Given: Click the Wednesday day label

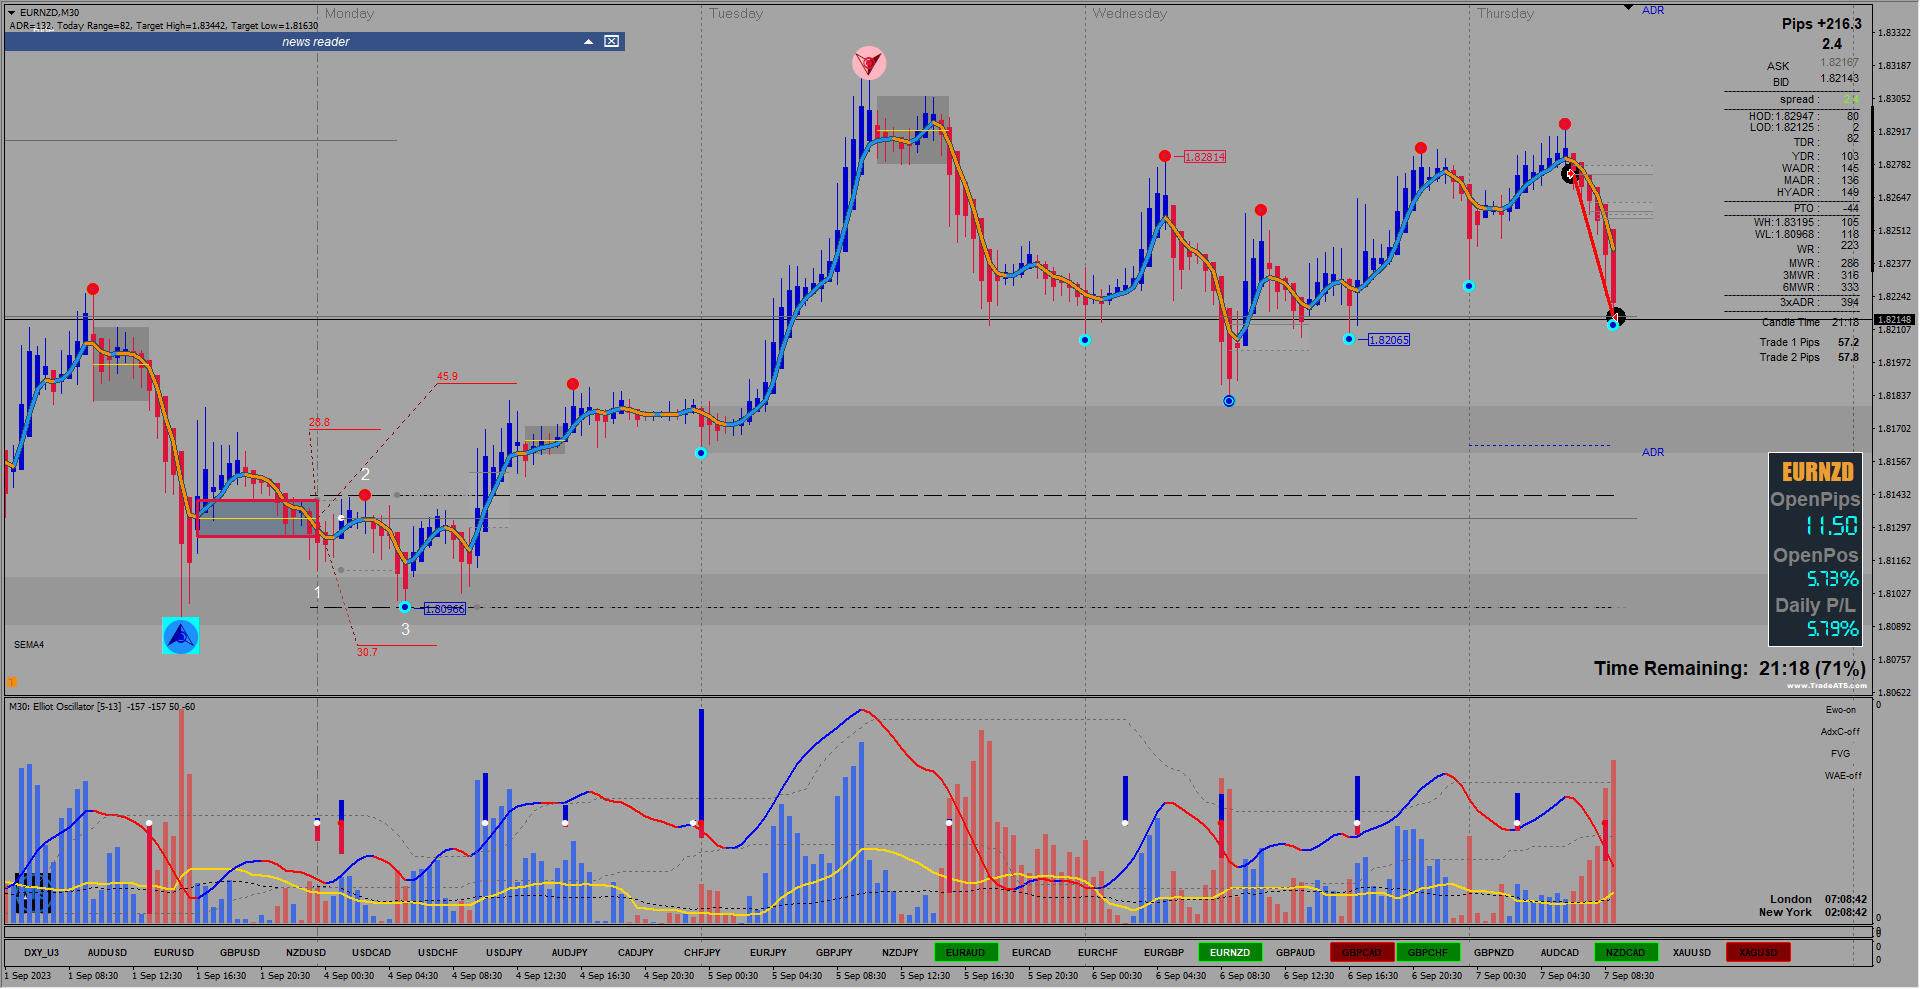Looking at the screenshot, I should pos(1129,14).
